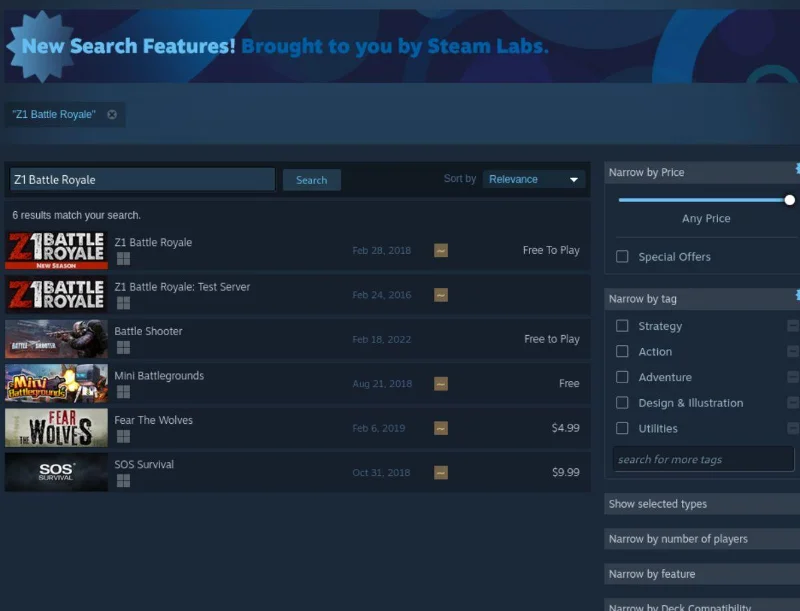Open the Fear The Wolves title link

point(154,420)
